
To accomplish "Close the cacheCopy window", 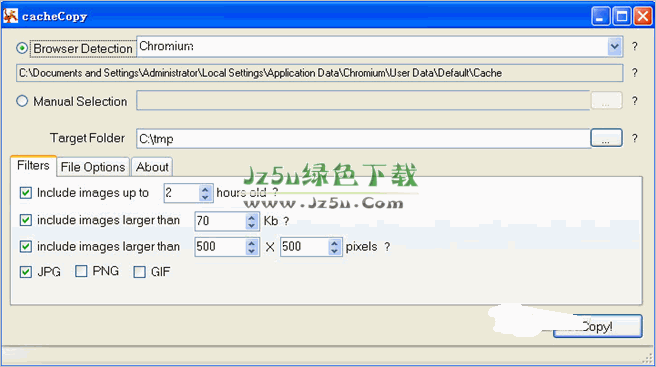I will click(x=643, y=16).
